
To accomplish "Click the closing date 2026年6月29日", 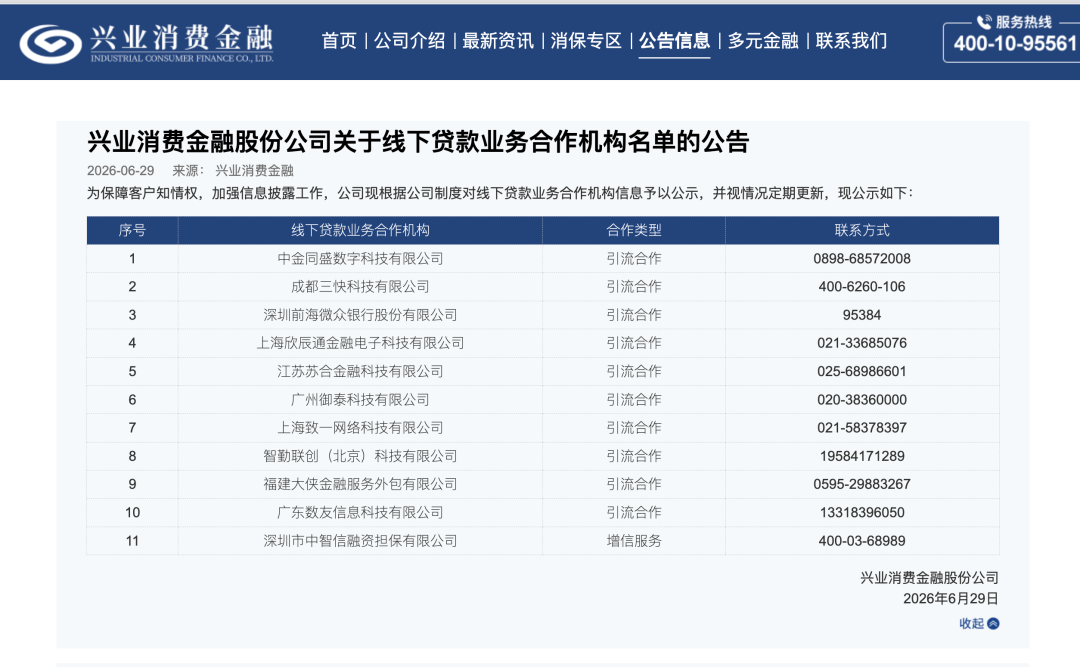I will [x=951, y=598].
